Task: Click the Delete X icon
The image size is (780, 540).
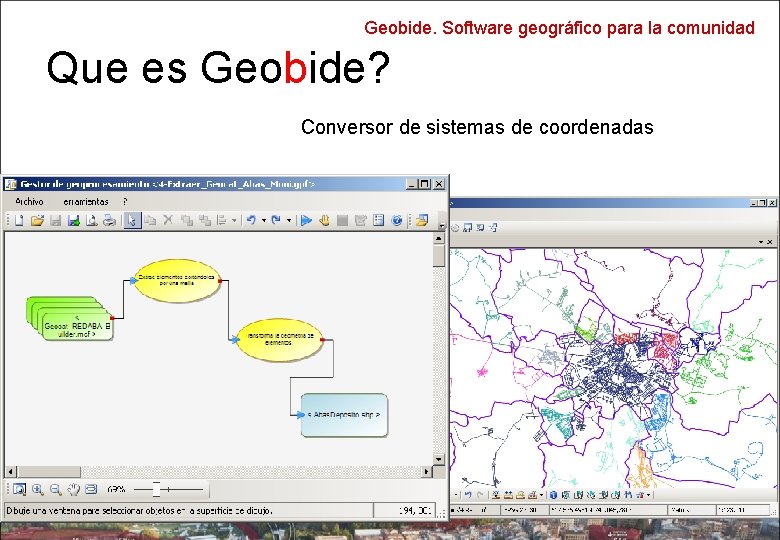Action: (x=168, y=220)
